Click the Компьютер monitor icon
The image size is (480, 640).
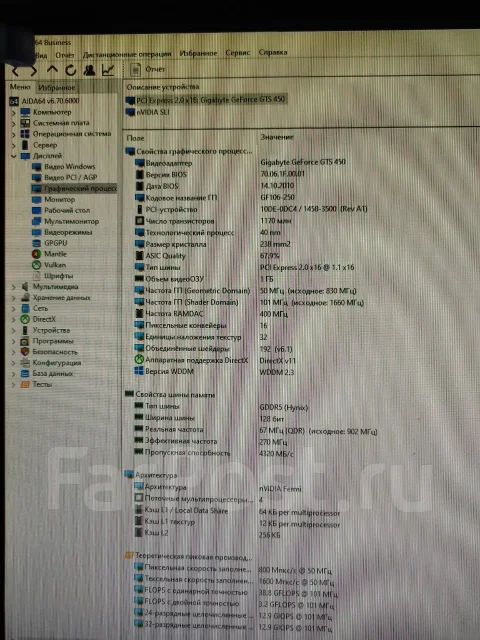point(25,112)
